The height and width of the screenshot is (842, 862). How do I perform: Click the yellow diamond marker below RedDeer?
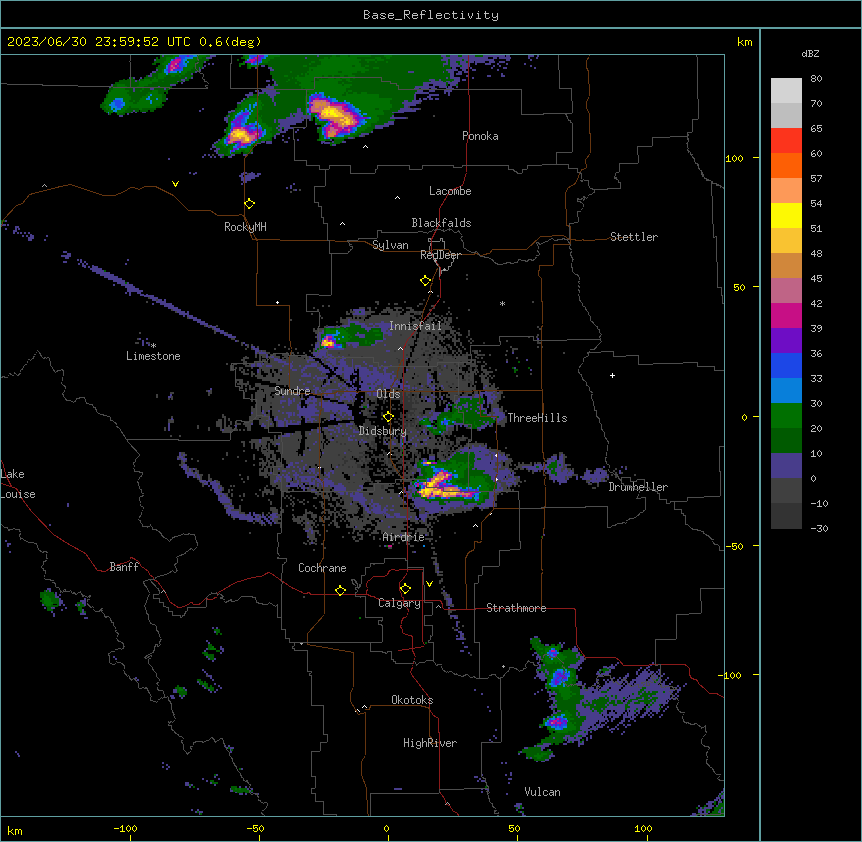click(426, 281)
